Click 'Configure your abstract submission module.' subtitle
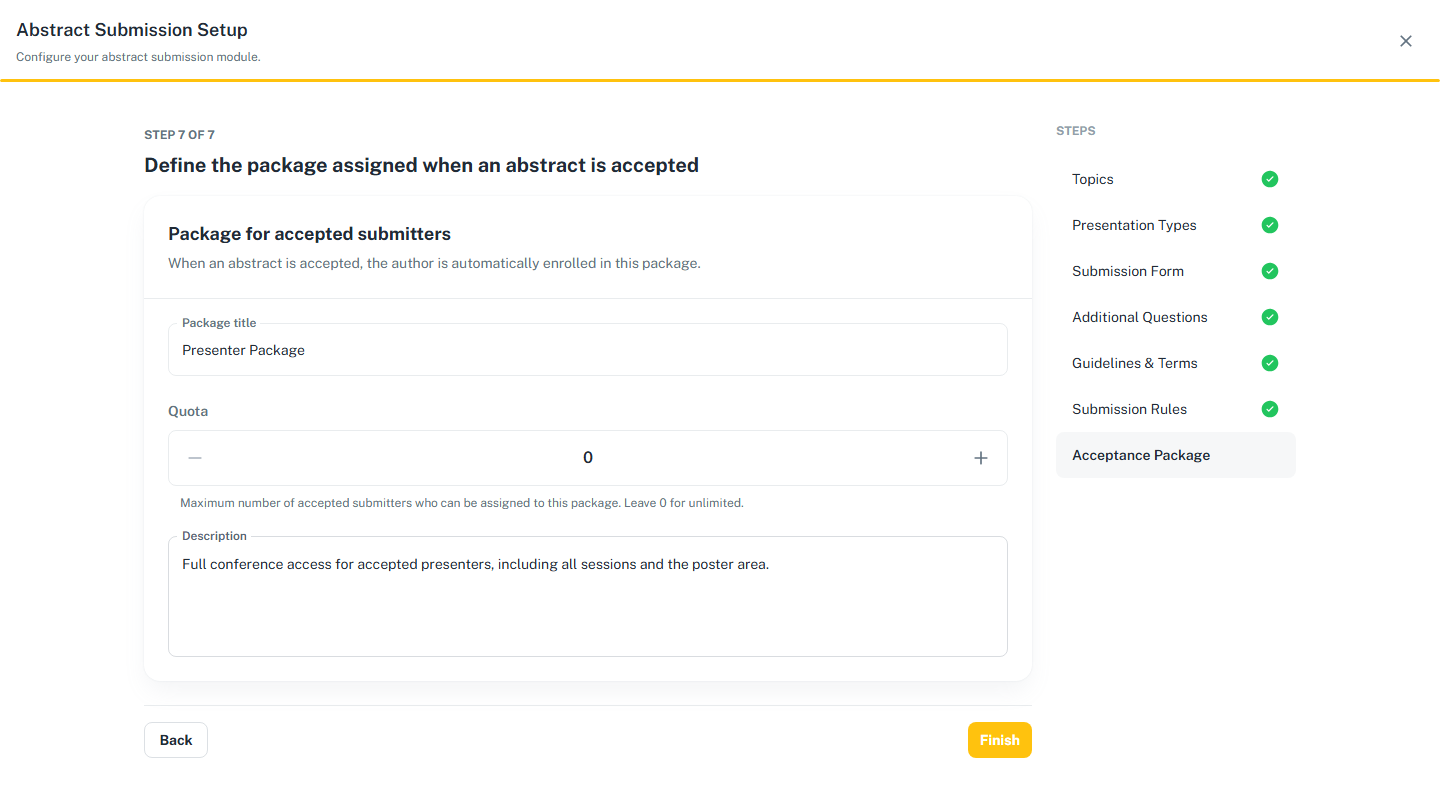Image resolution: width=1440 pixels, height=799 pixels. pyautogui.click(x=138, y=57)
